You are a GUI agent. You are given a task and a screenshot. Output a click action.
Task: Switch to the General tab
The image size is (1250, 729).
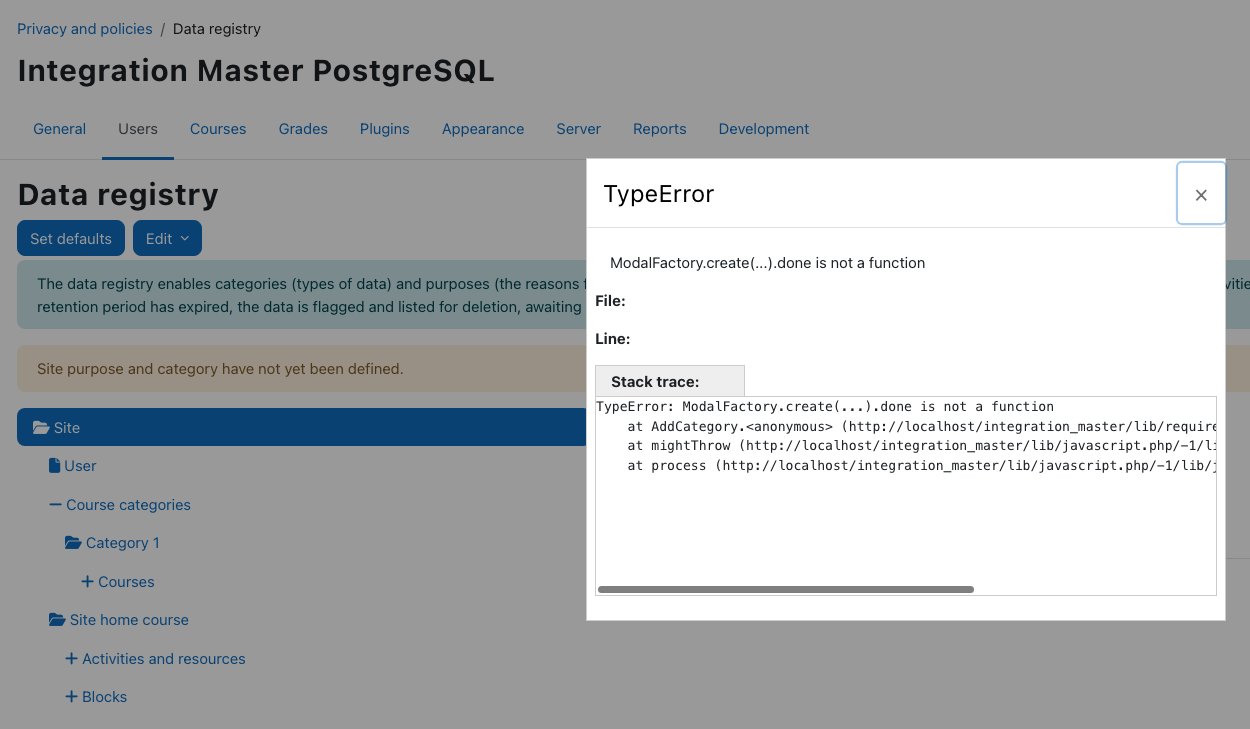click(60, 129)
